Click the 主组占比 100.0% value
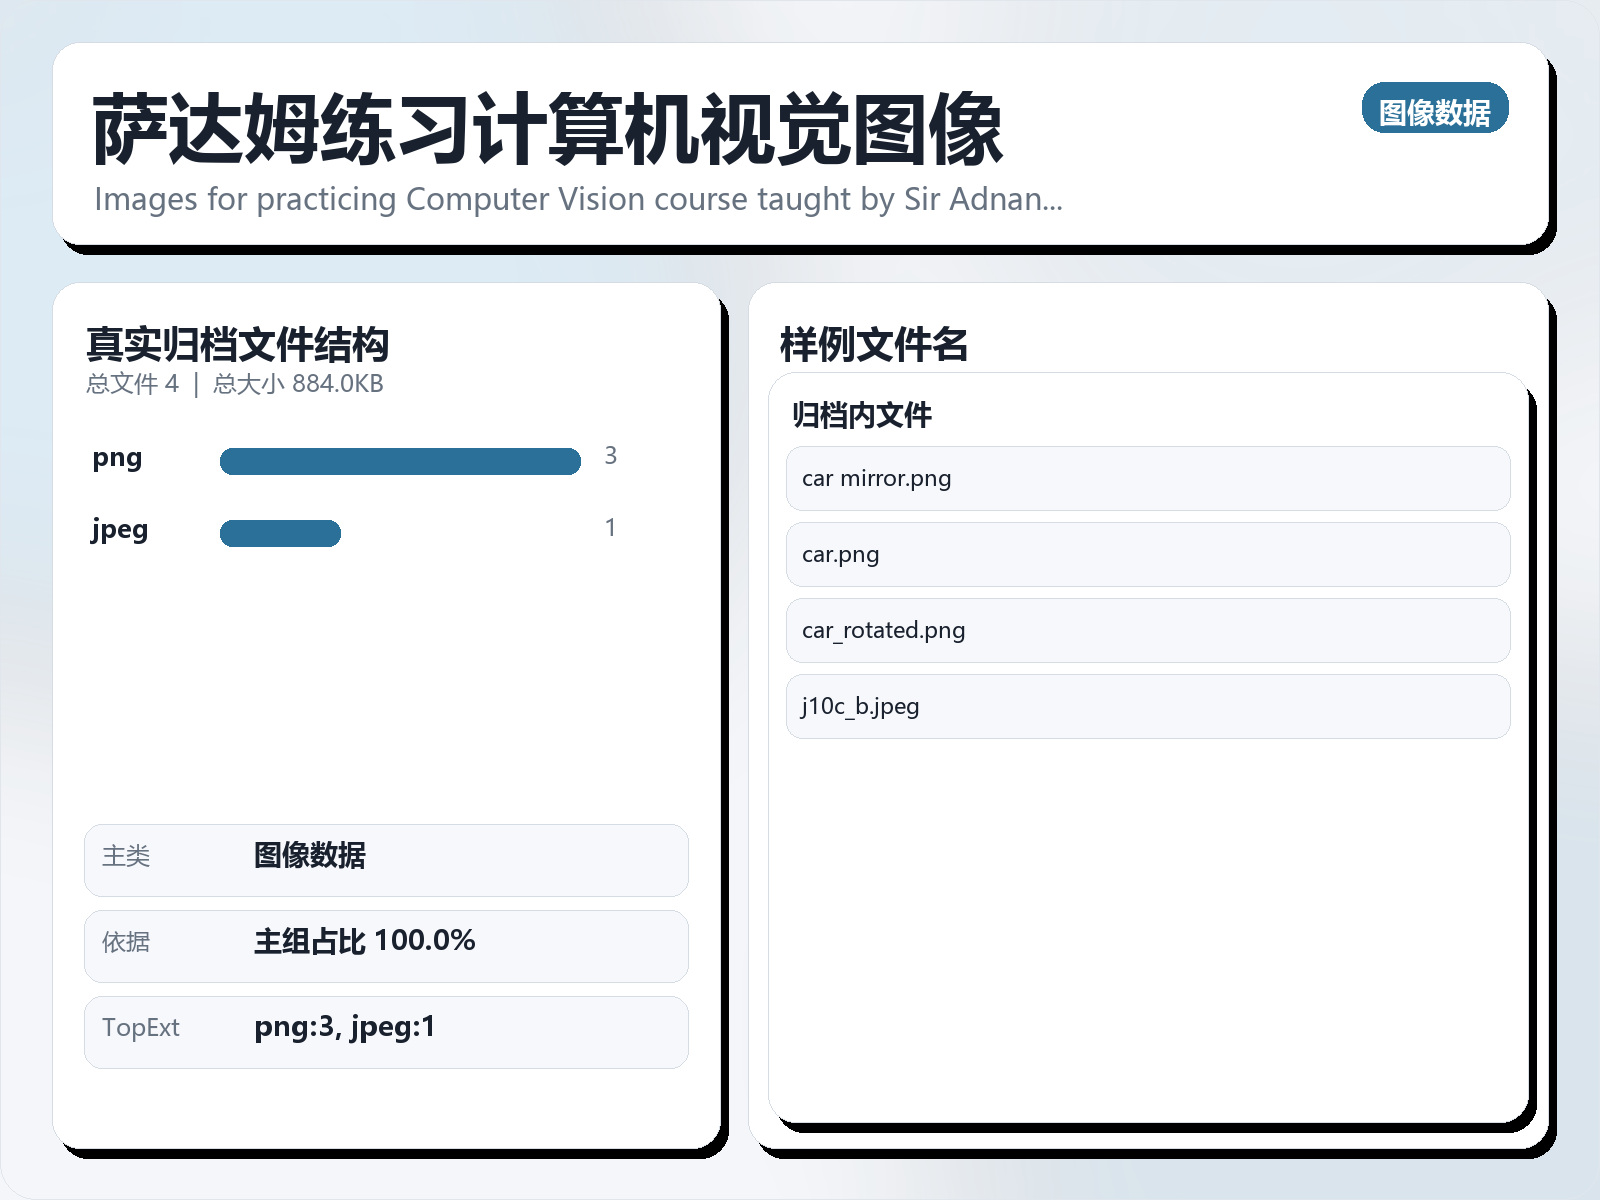This screenshot has height=1200, width=1600. (364, 941)
